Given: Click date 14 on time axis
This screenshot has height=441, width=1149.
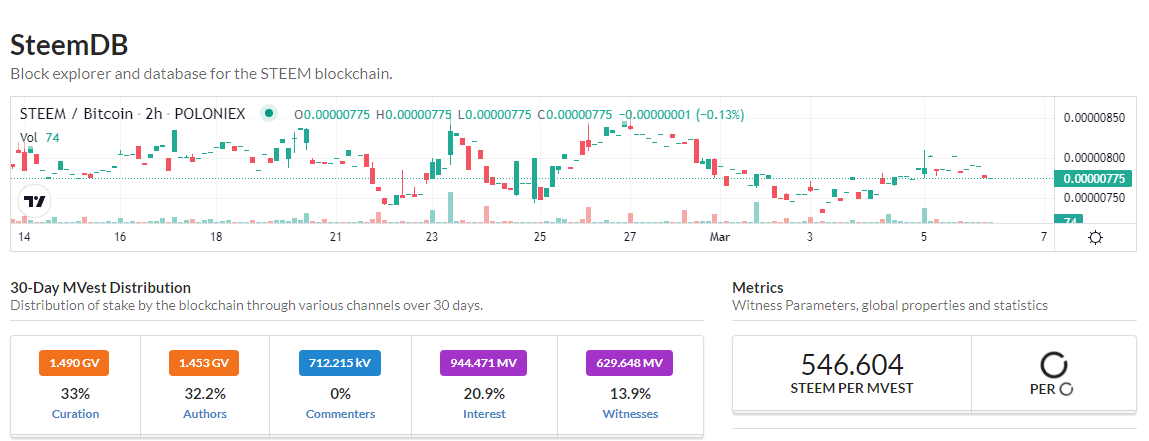Looking at the screenshot, I should [x=23, y=237].
